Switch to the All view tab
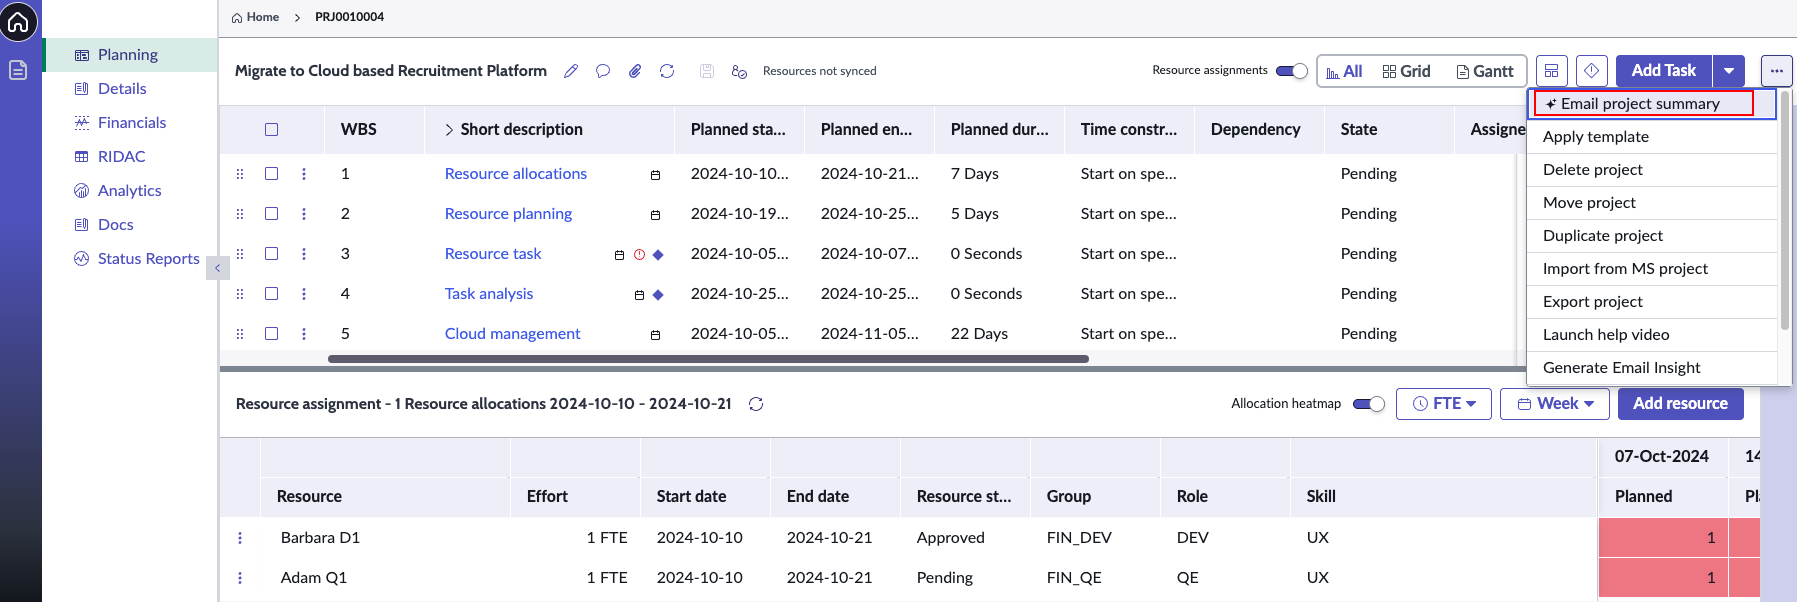The height and width of the screenshot is (602, 1797). [1344, 72]
